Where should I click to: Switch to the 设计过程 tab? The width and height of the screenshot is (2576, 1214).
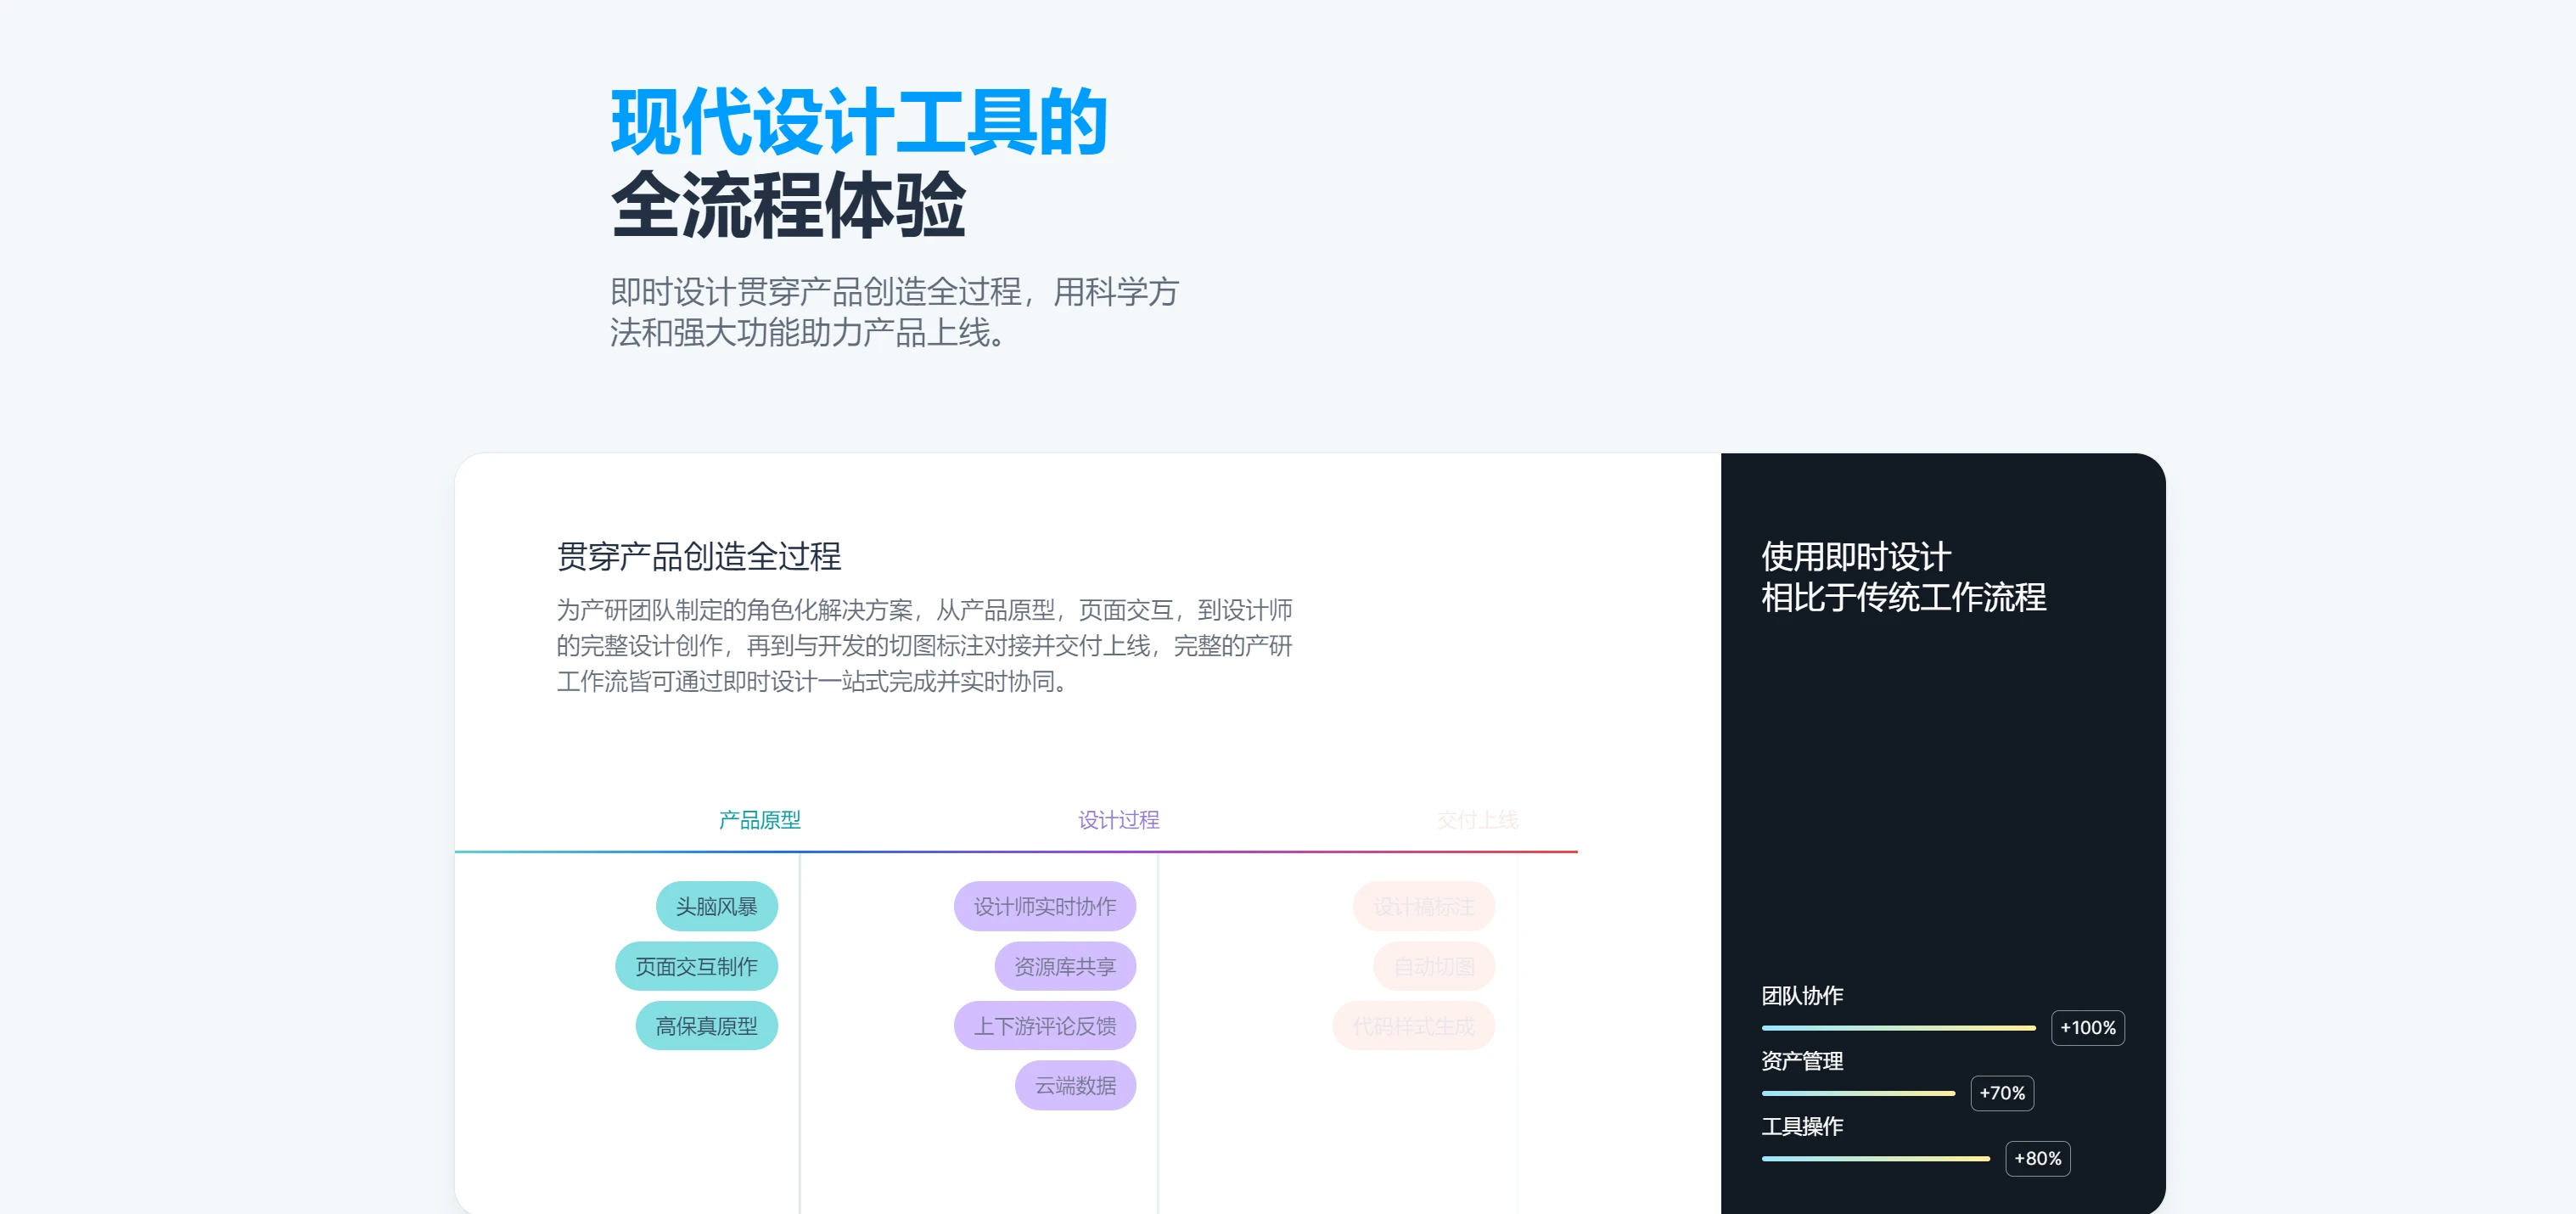coord(1118,820)
